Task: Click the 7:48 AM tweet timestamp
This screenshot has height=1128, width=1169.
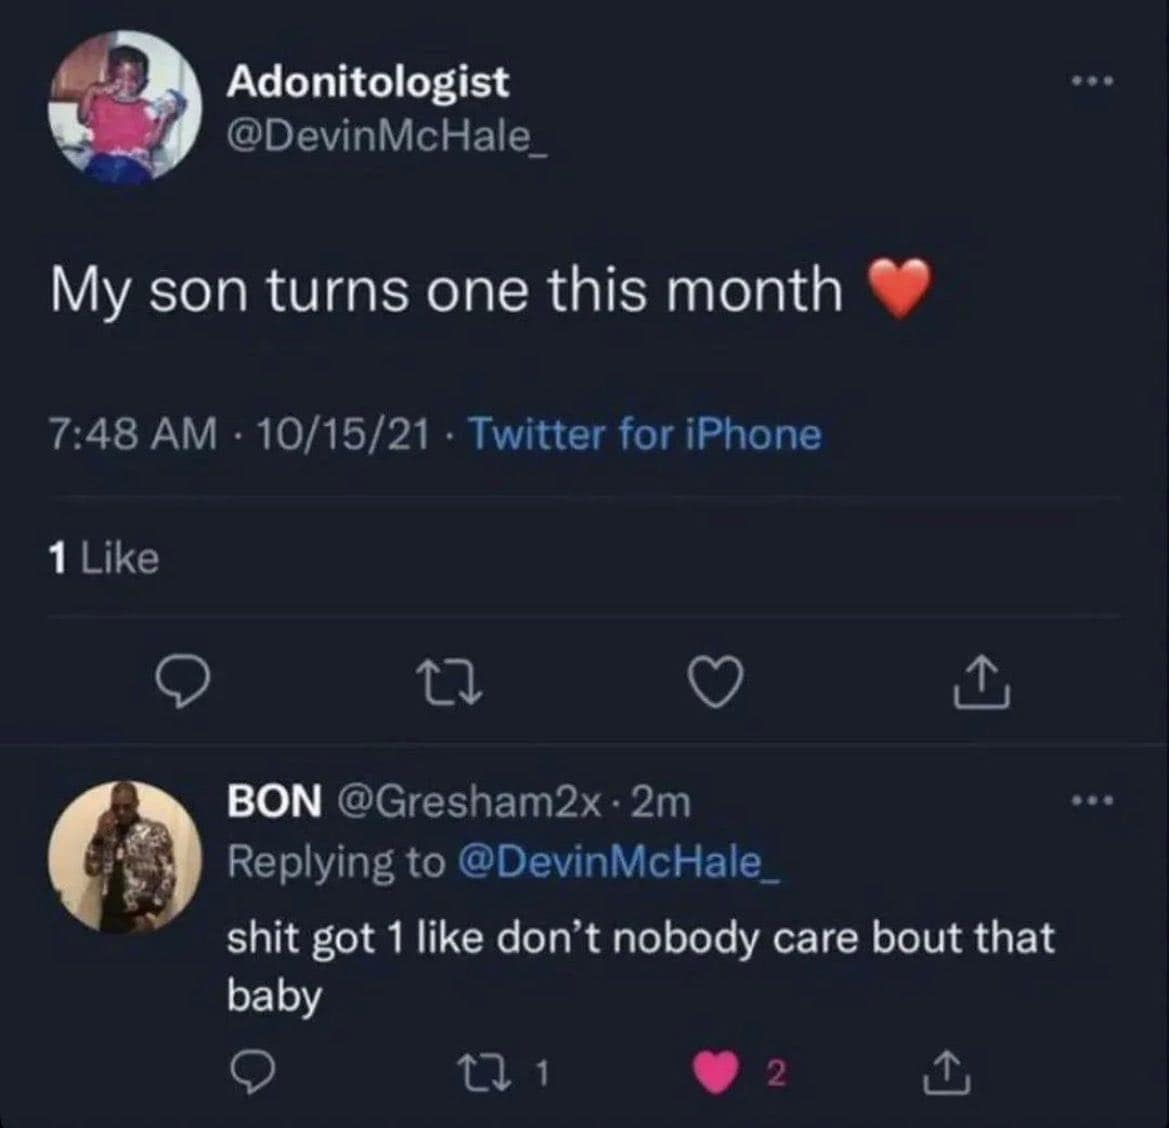Action: 133,434
